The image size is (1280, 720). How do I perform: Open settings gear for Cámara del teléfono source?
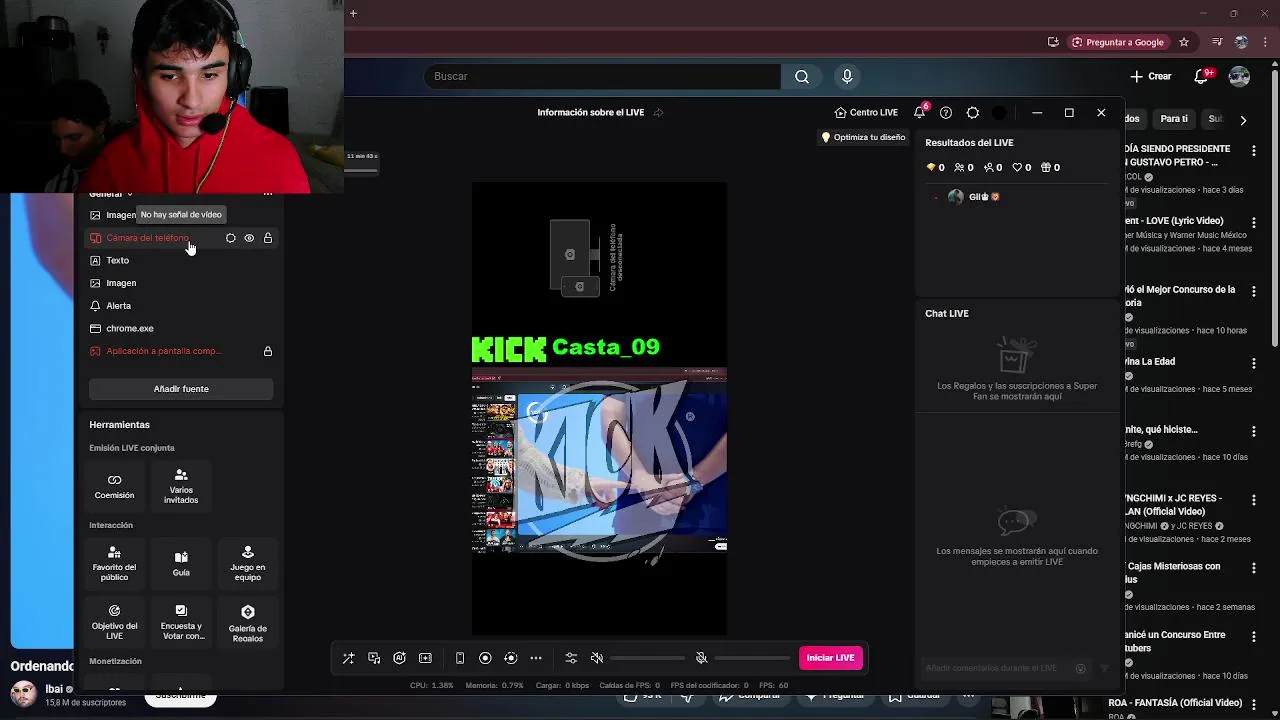point(230,238)
